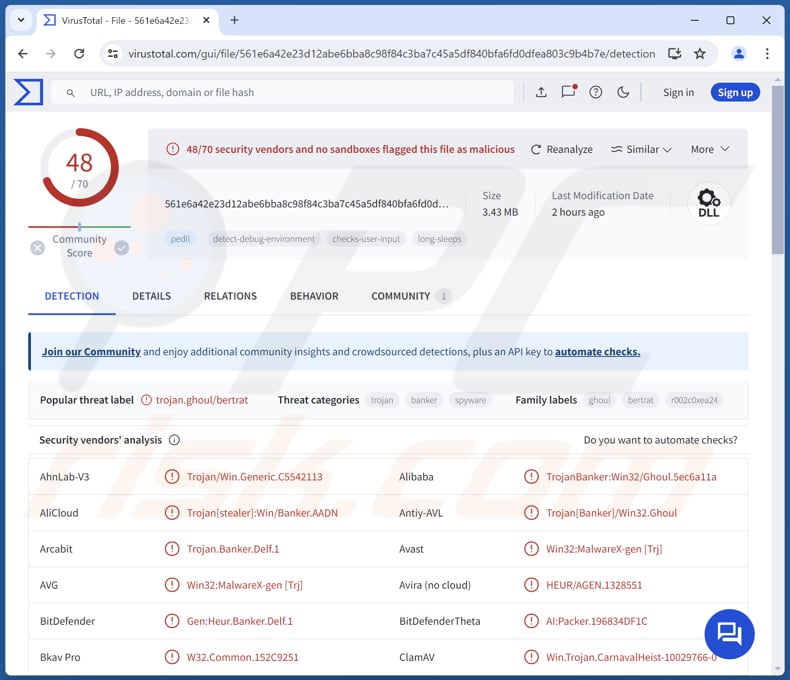Click the community score slider bar
This screenshot has width=790, height=680.
pyautogui.click(x=80, y=227)
